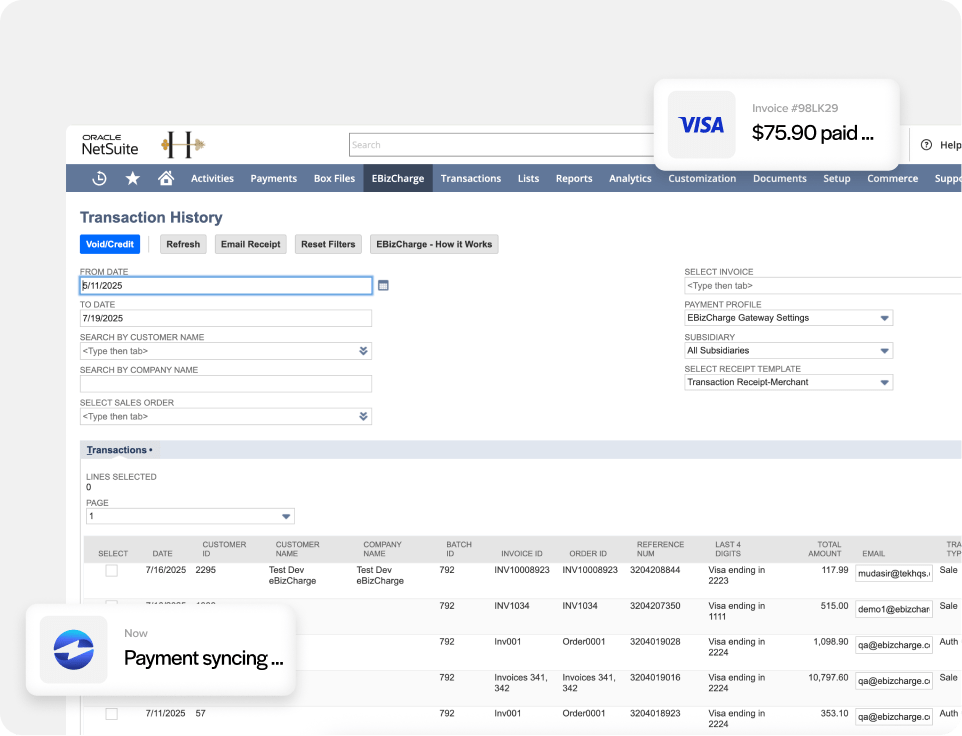
Task: Open the Setup menu
Action: pos(837,178)
